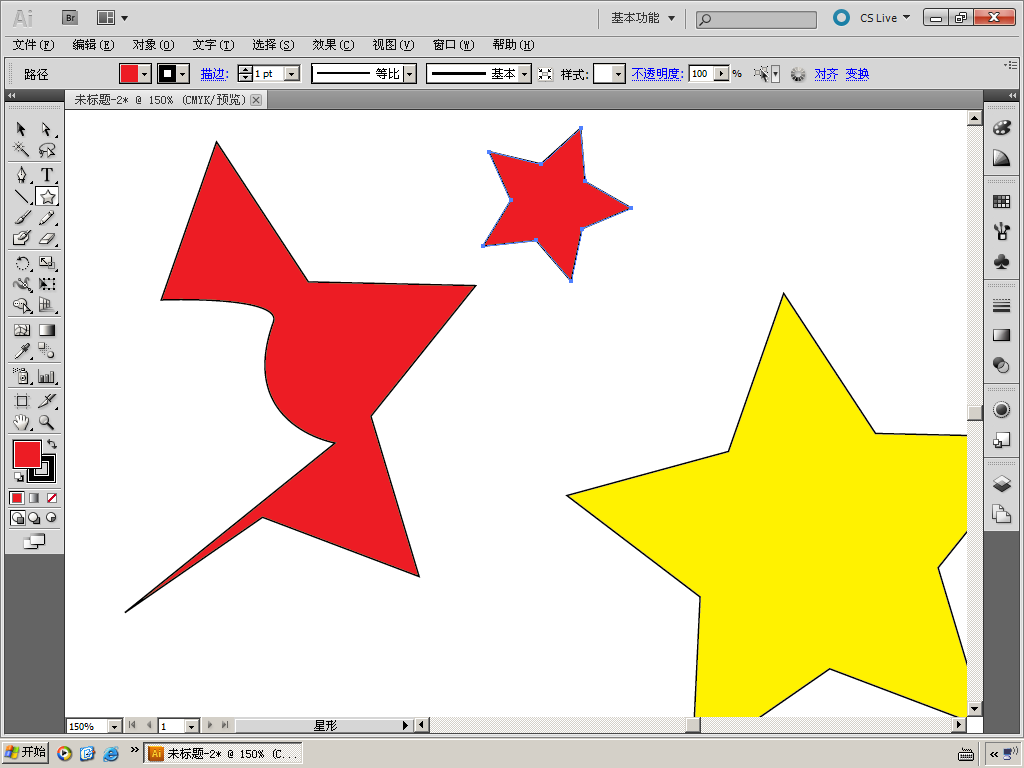Select the Type tool
This screenshot has width=1024, height=768.
(x=46, y=174)
